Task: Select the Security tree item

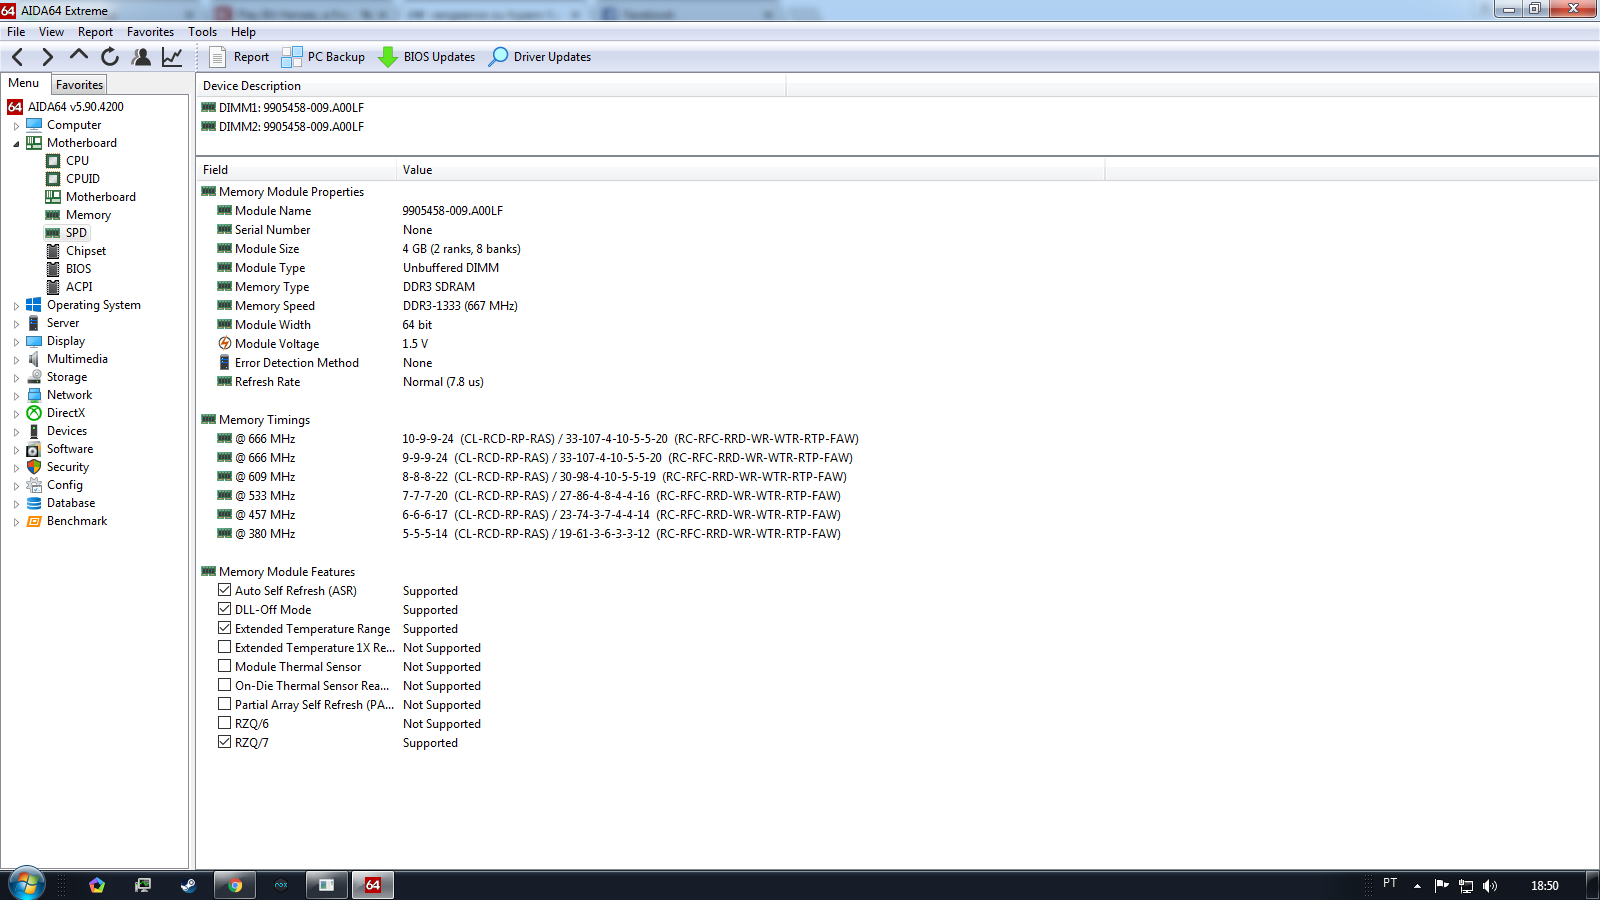Action: pos(67,467)
